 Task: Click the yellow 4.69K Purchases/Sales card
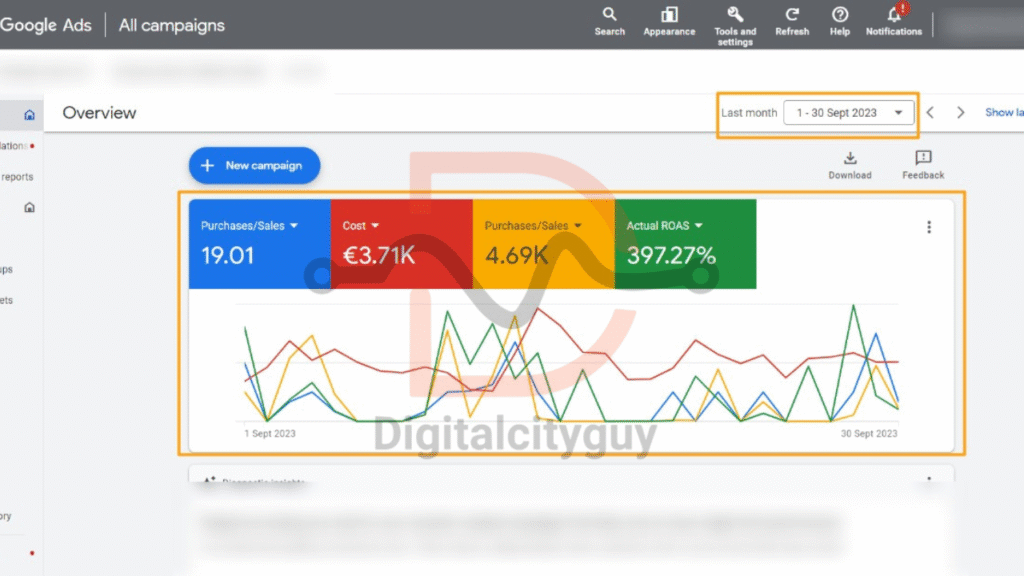(542, 245)
